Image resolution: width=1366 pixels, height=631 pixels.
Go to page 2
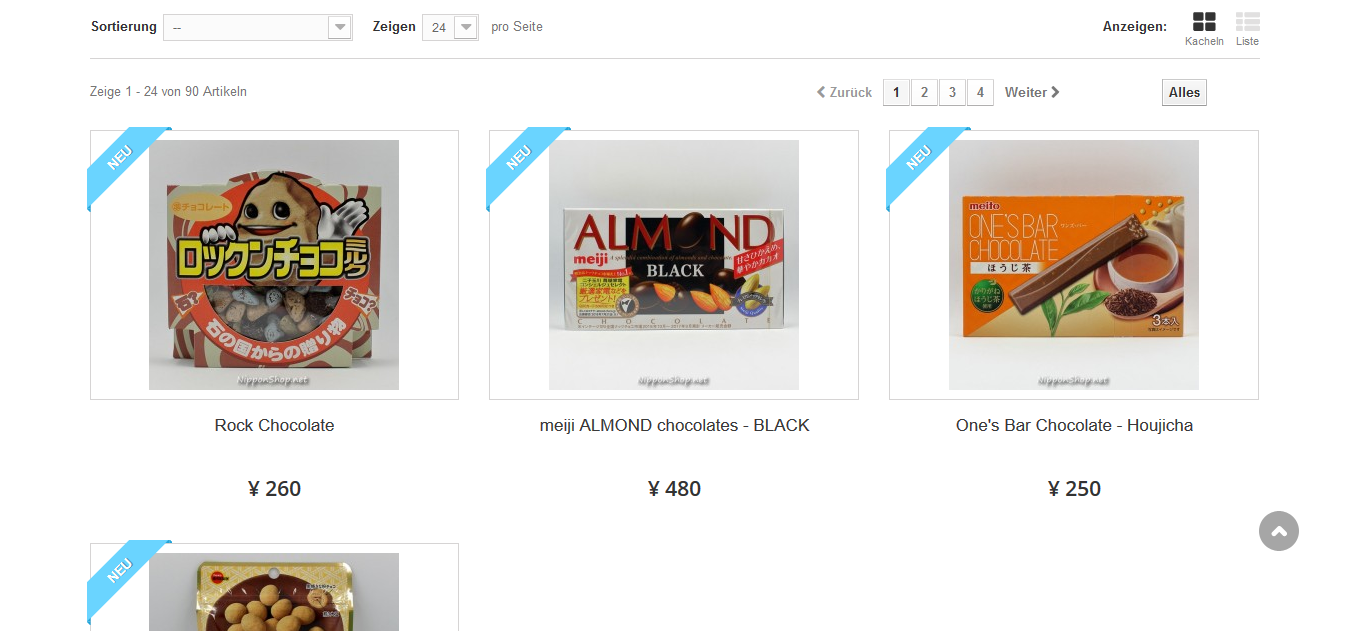tap(924, 92)
